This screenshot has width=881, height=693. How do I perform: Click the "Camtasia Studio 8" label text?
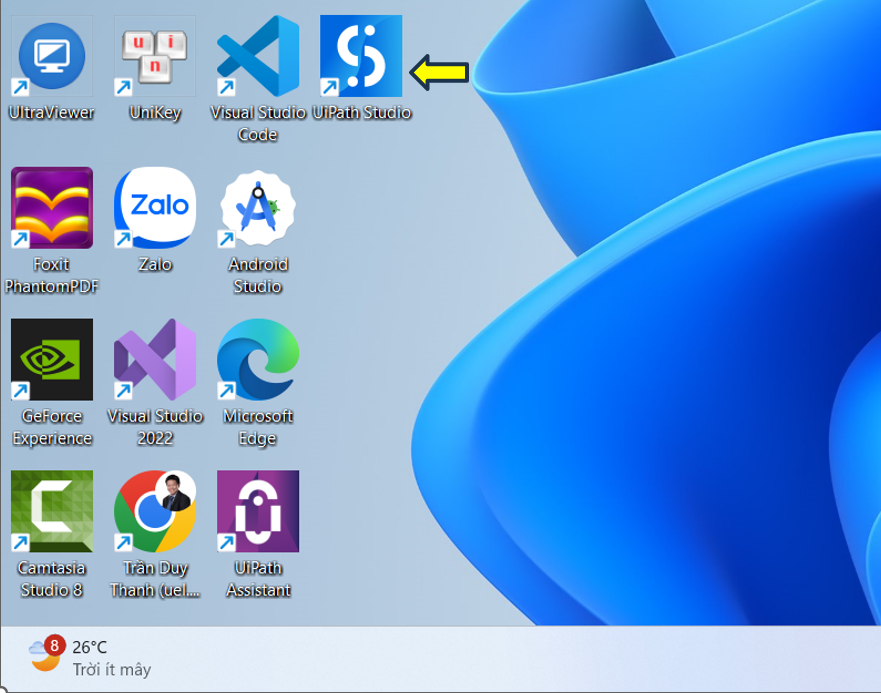click(52, 579)
